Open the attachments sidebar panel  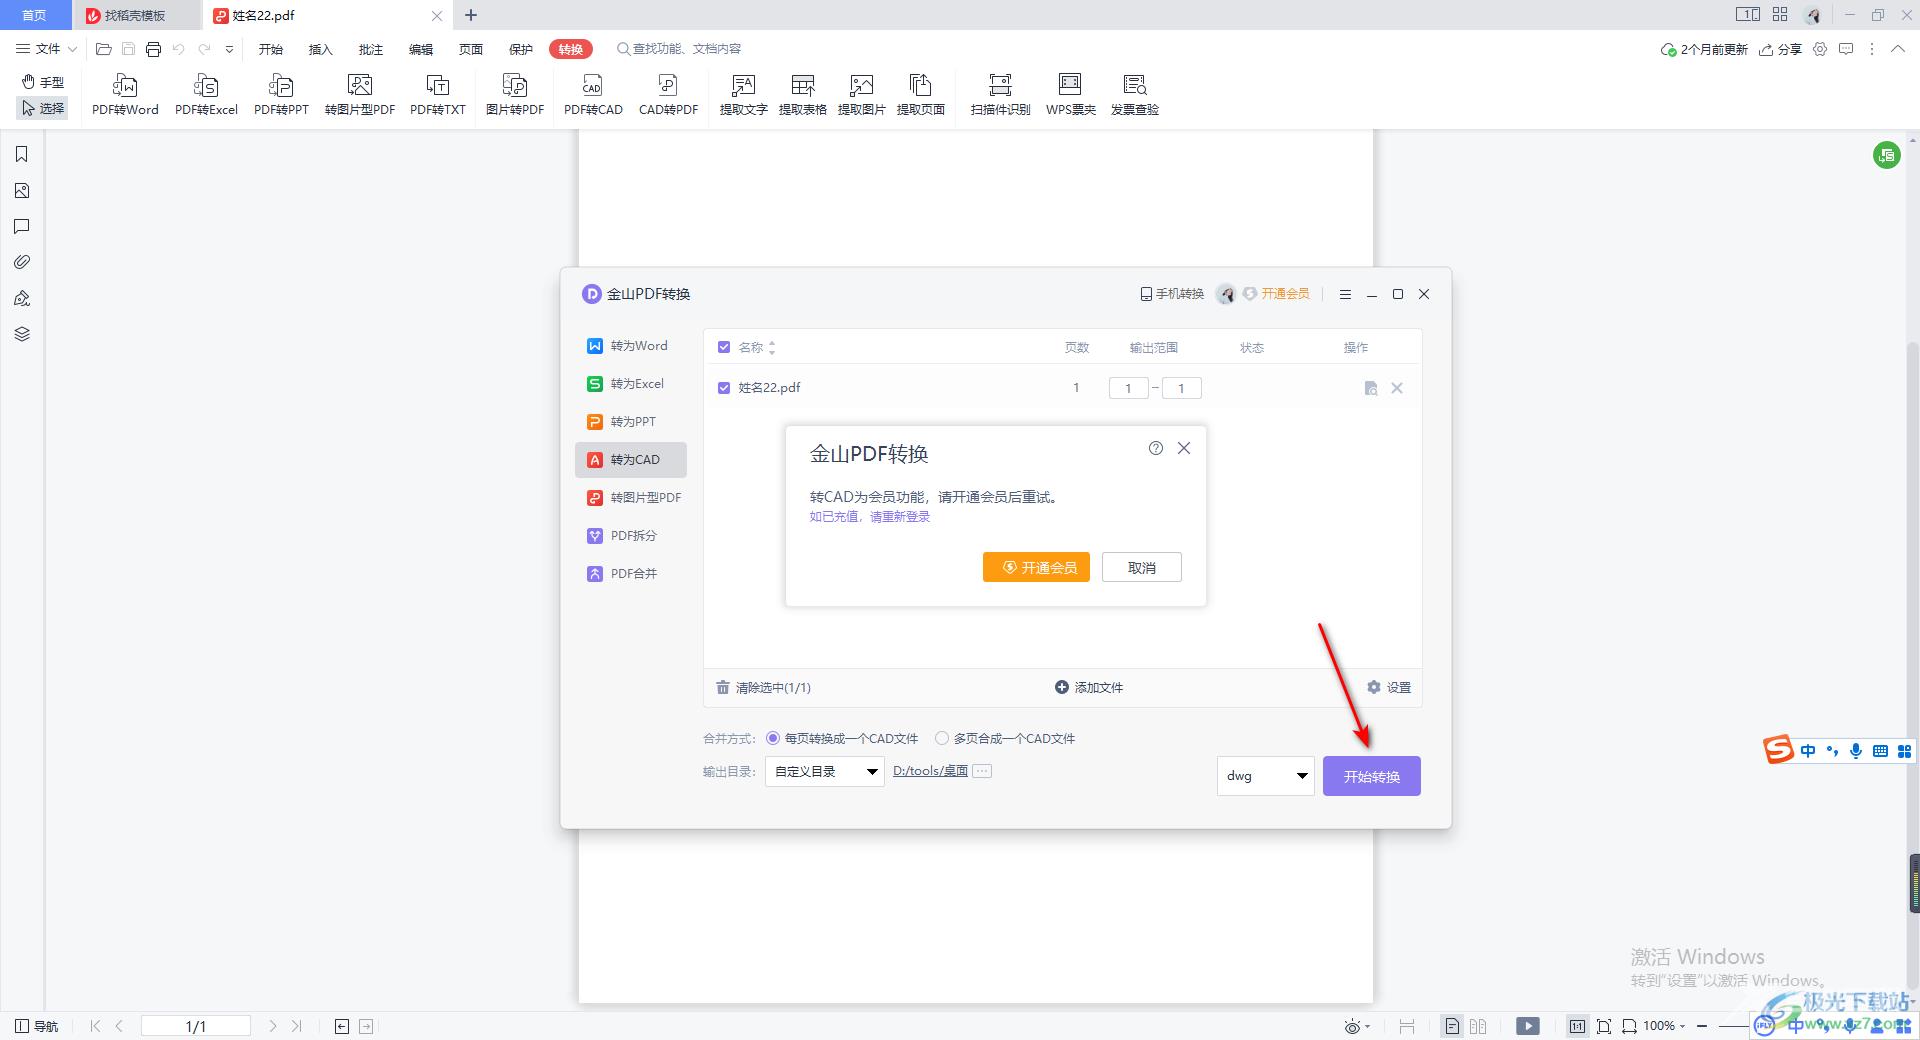tap(22, 262)
